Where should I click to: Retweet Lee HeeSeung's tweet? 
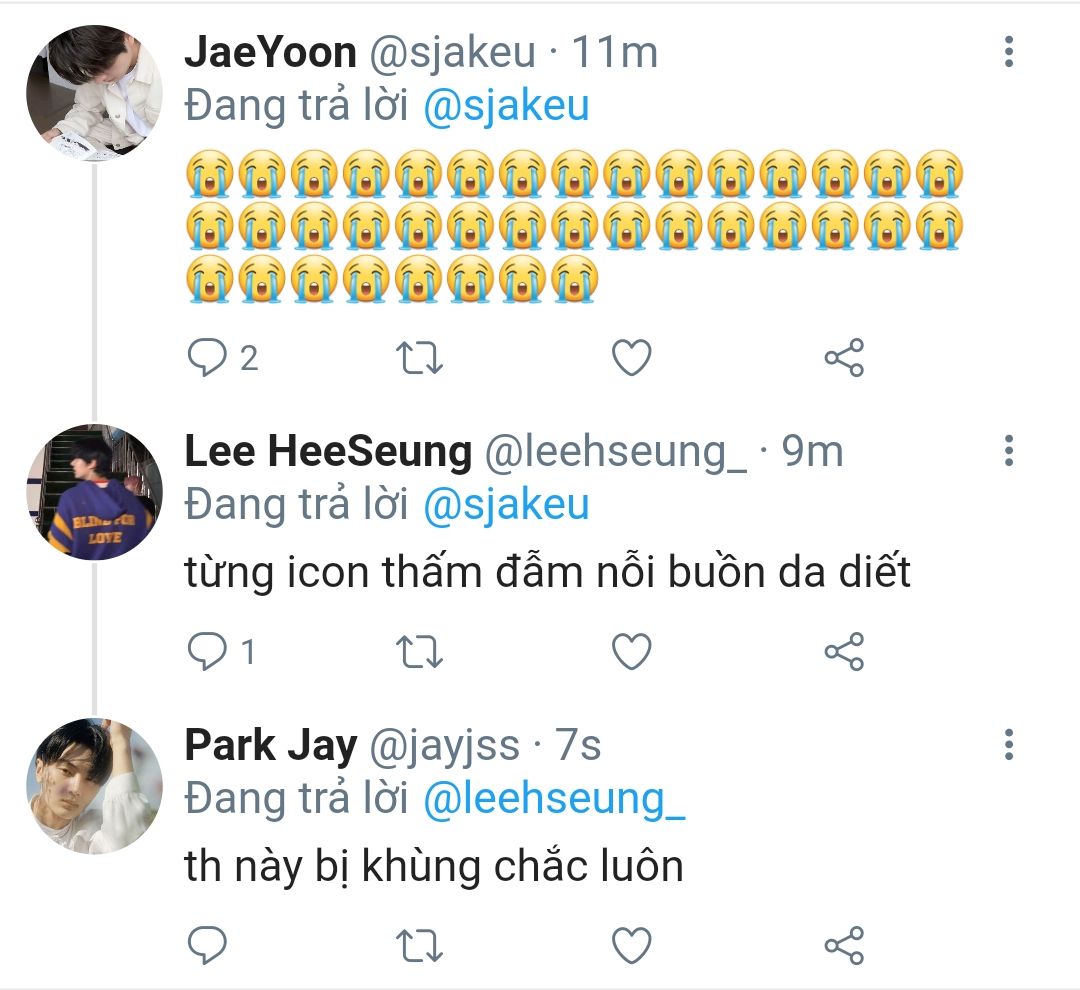coord(421,652)
